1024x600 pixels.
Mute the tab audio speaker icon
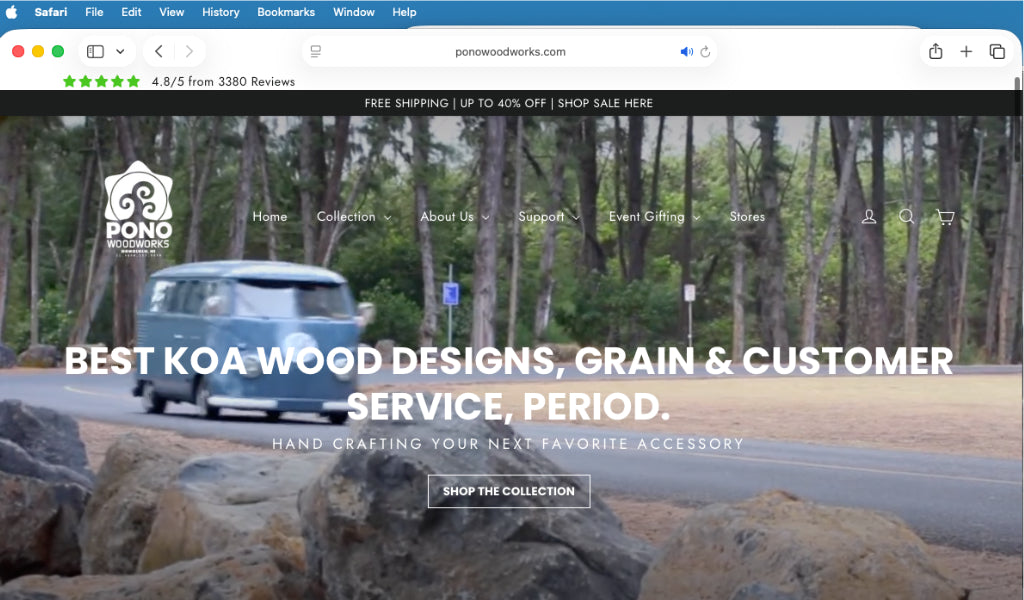point(686,52)
